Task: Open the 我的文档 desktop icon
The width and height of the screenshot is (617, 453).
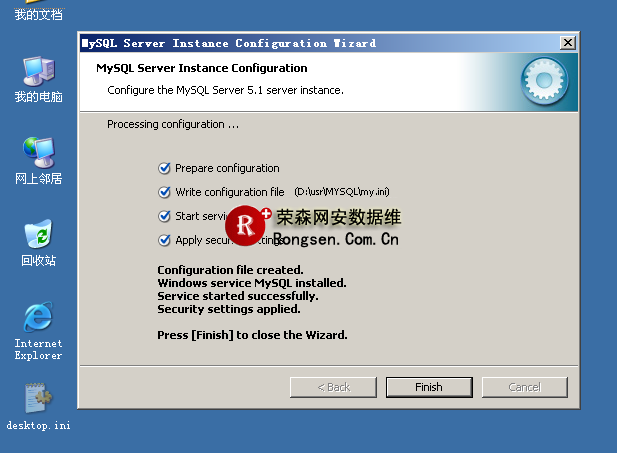Action: (38, 12)
